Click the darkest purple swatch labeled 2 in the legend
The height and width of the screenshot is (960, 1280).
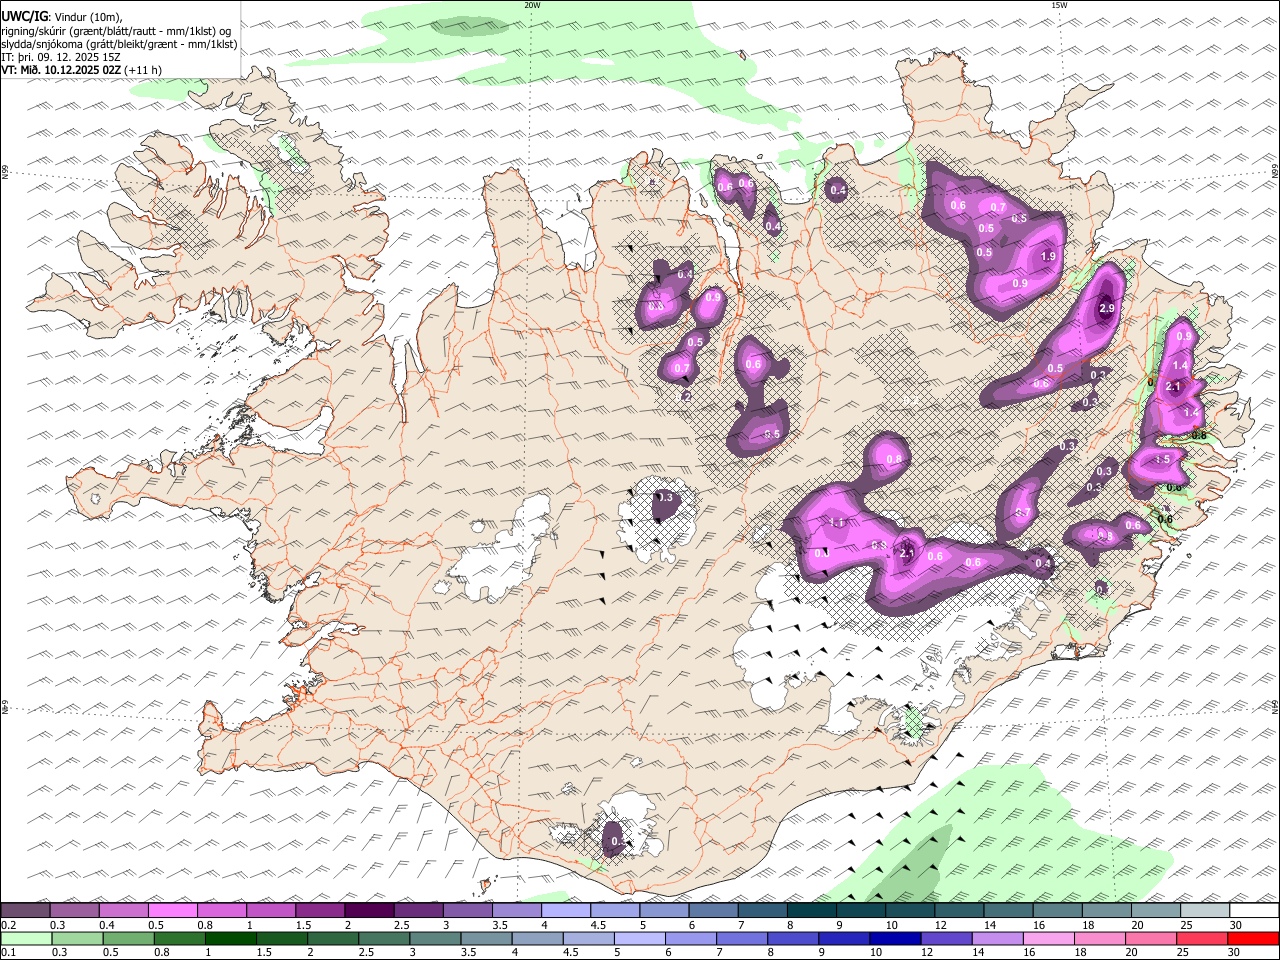(368, 910)
